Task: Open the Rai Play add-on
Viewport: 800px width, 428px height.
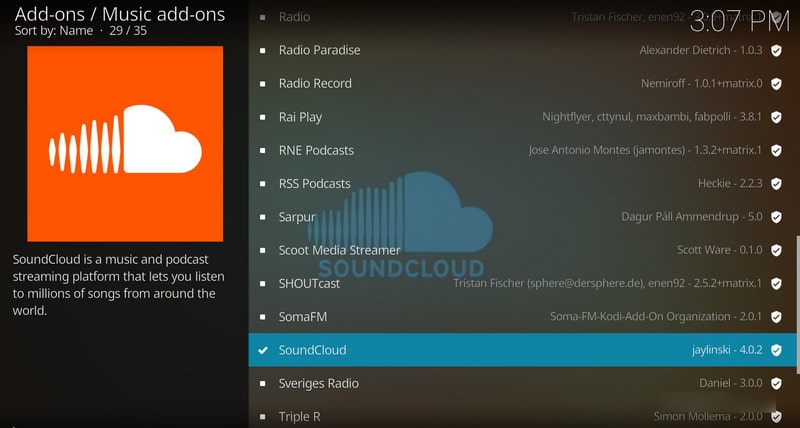Action: coord(521,117)
